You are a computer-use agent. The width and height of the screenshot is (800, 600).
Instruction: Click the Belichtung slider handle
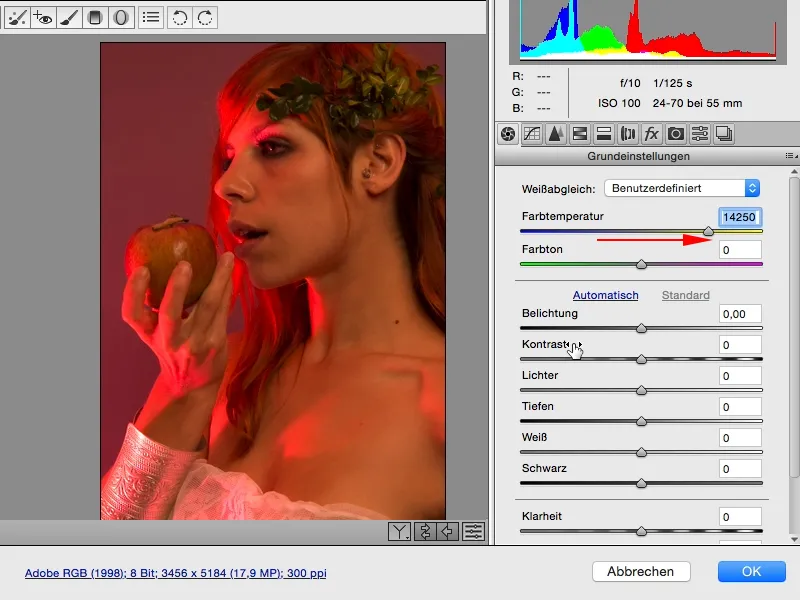641,329
